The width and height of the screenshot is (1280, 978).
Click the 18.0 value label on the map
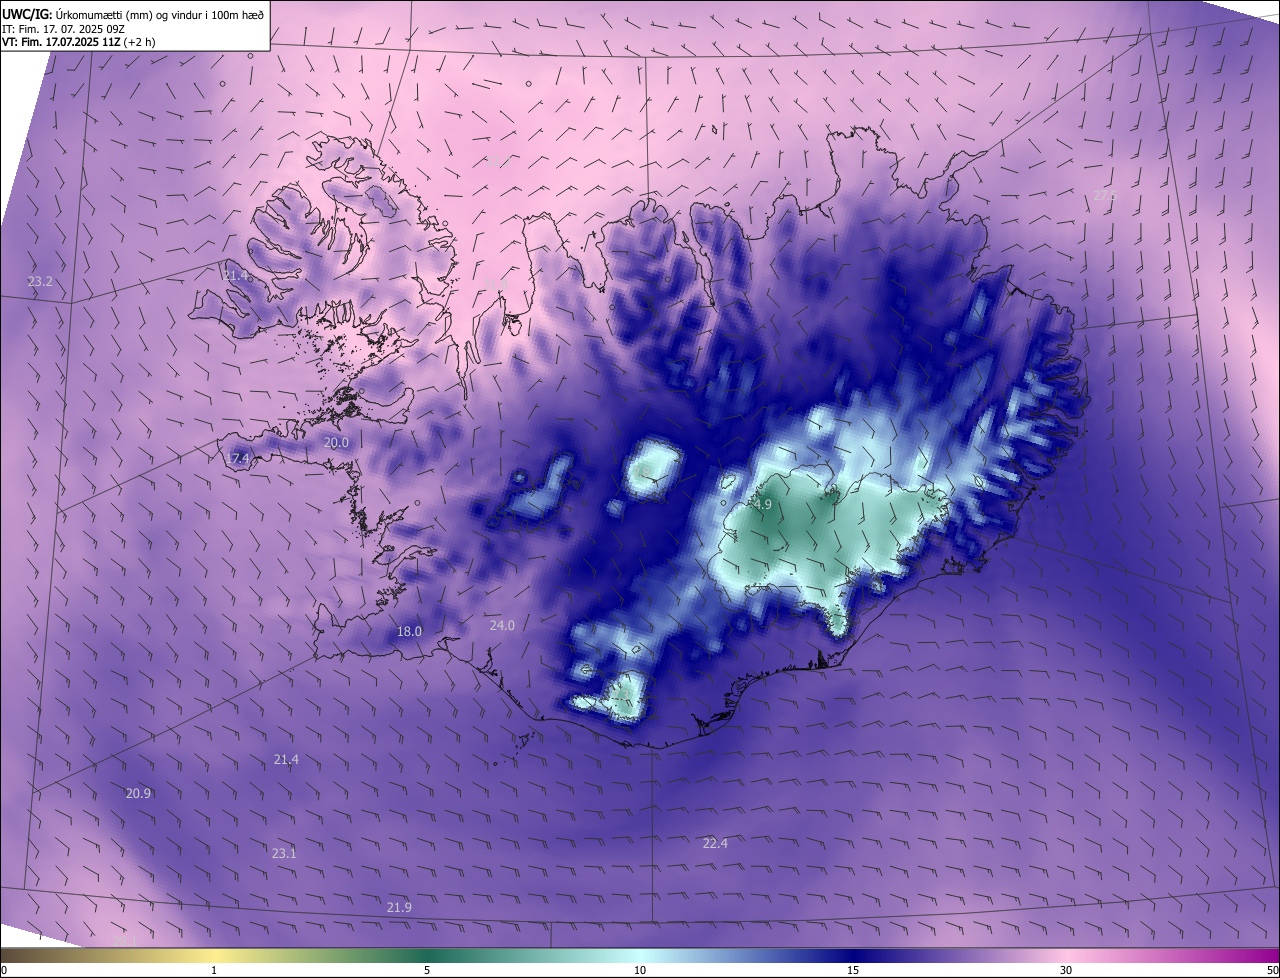(409, 631)
